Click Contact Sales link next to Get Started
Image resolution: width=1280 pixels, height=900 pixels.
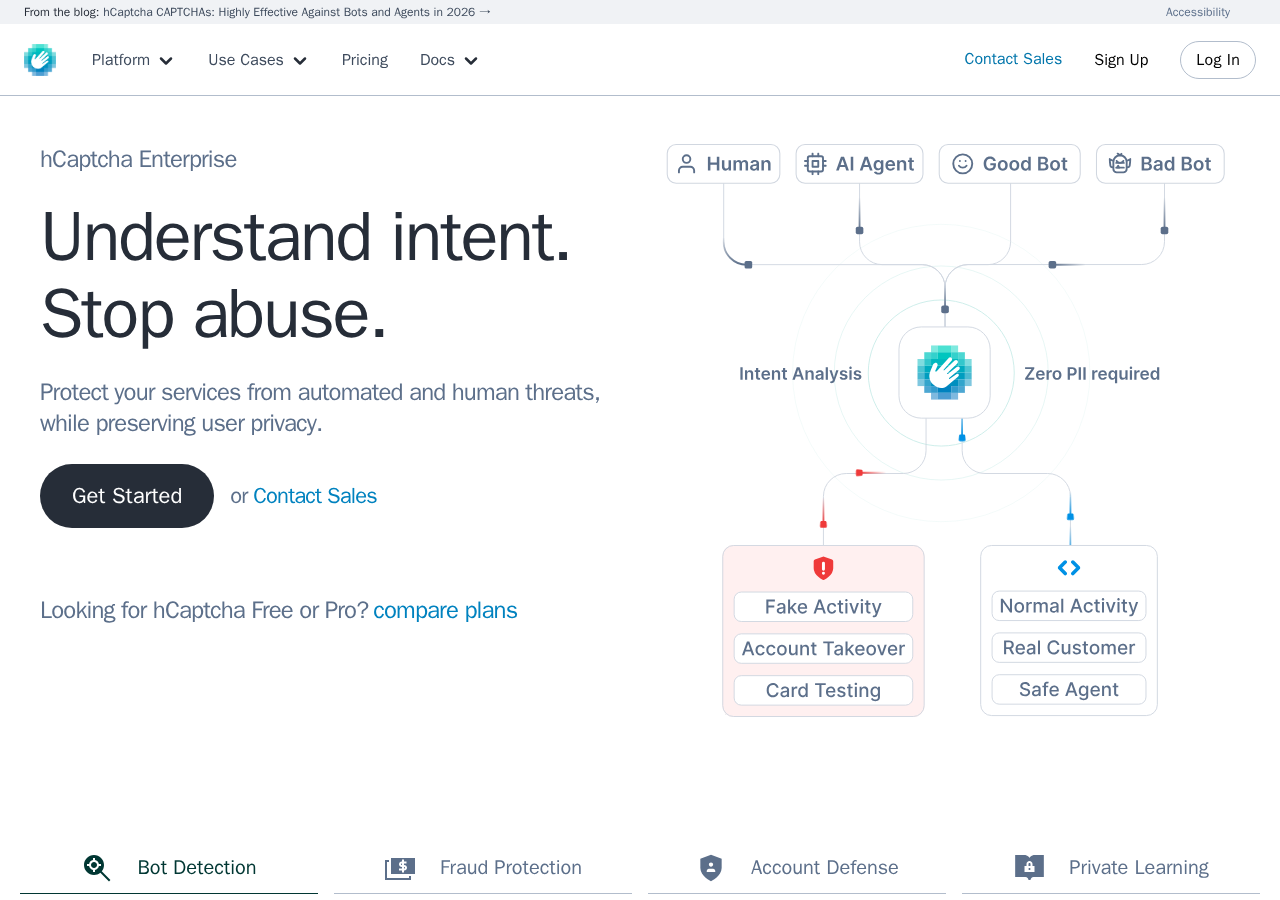click(315, 496)
